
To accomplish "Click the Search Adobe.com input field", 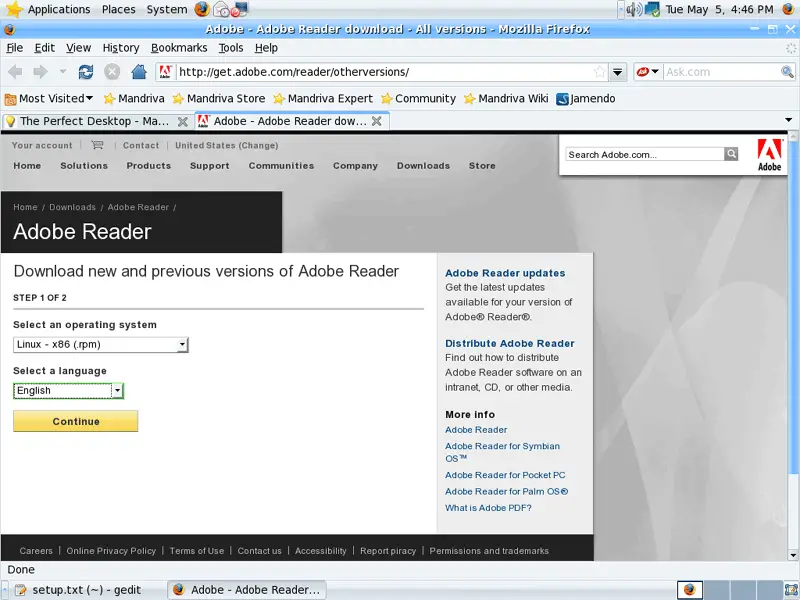I will [x=645, y=154].
